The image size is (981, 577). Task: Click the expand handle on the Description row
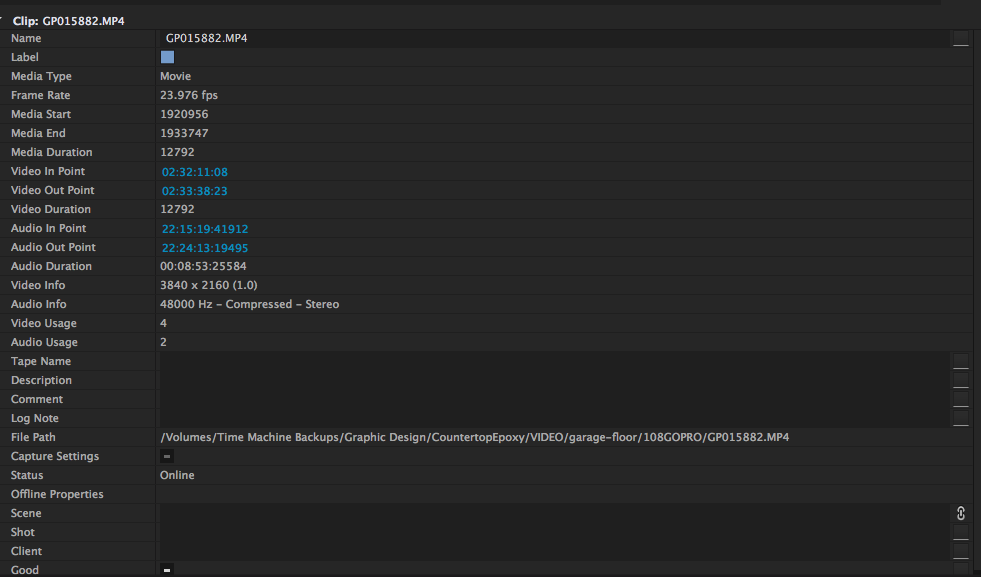[960, 380]
